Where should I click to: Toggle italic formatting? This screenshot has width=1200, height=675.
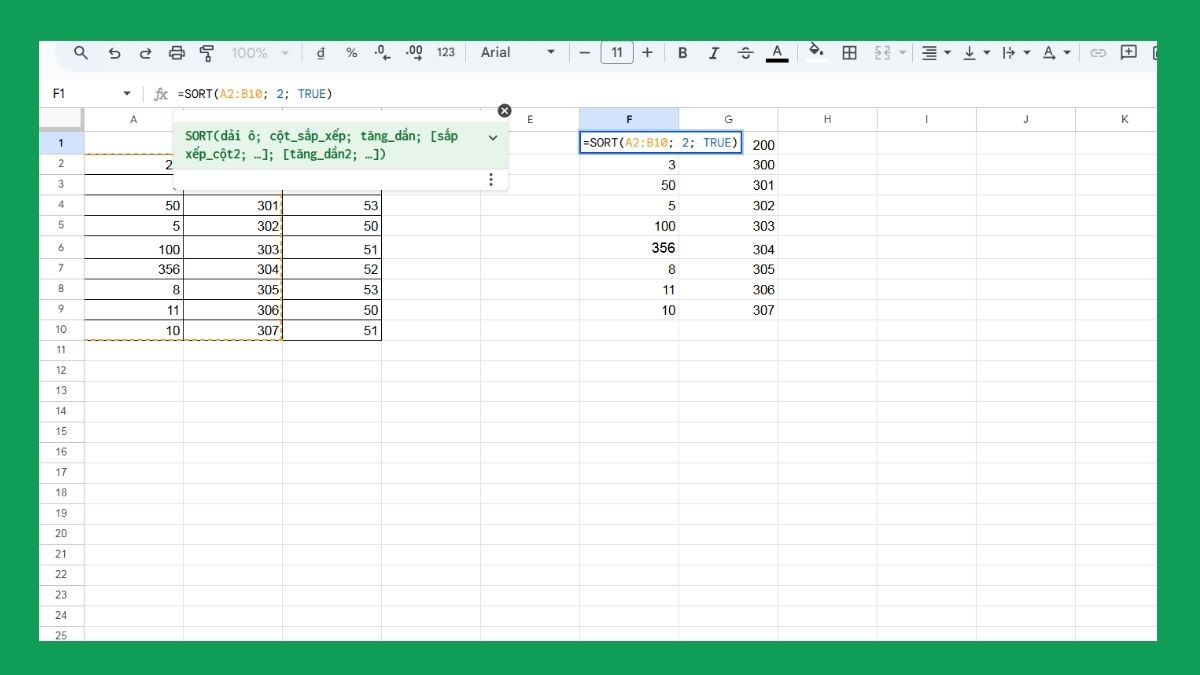[714, 52]
